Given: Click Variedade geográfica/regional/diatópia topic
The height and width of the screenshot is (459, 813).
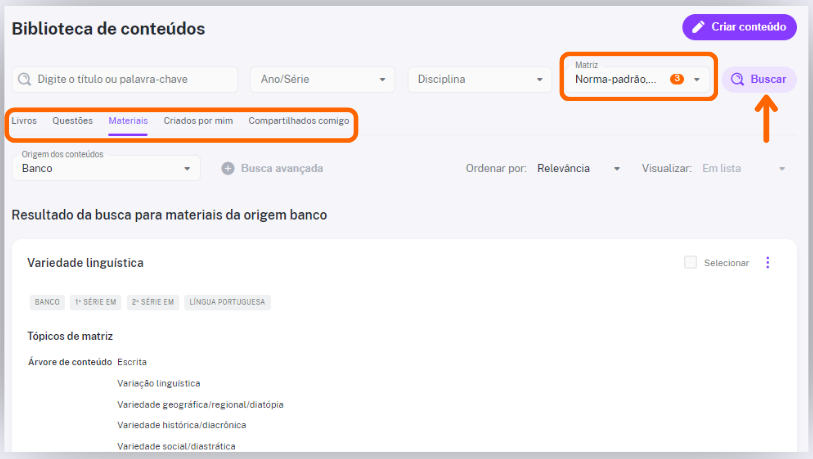Looking at the screenshot, I should [x=200, y=405].
